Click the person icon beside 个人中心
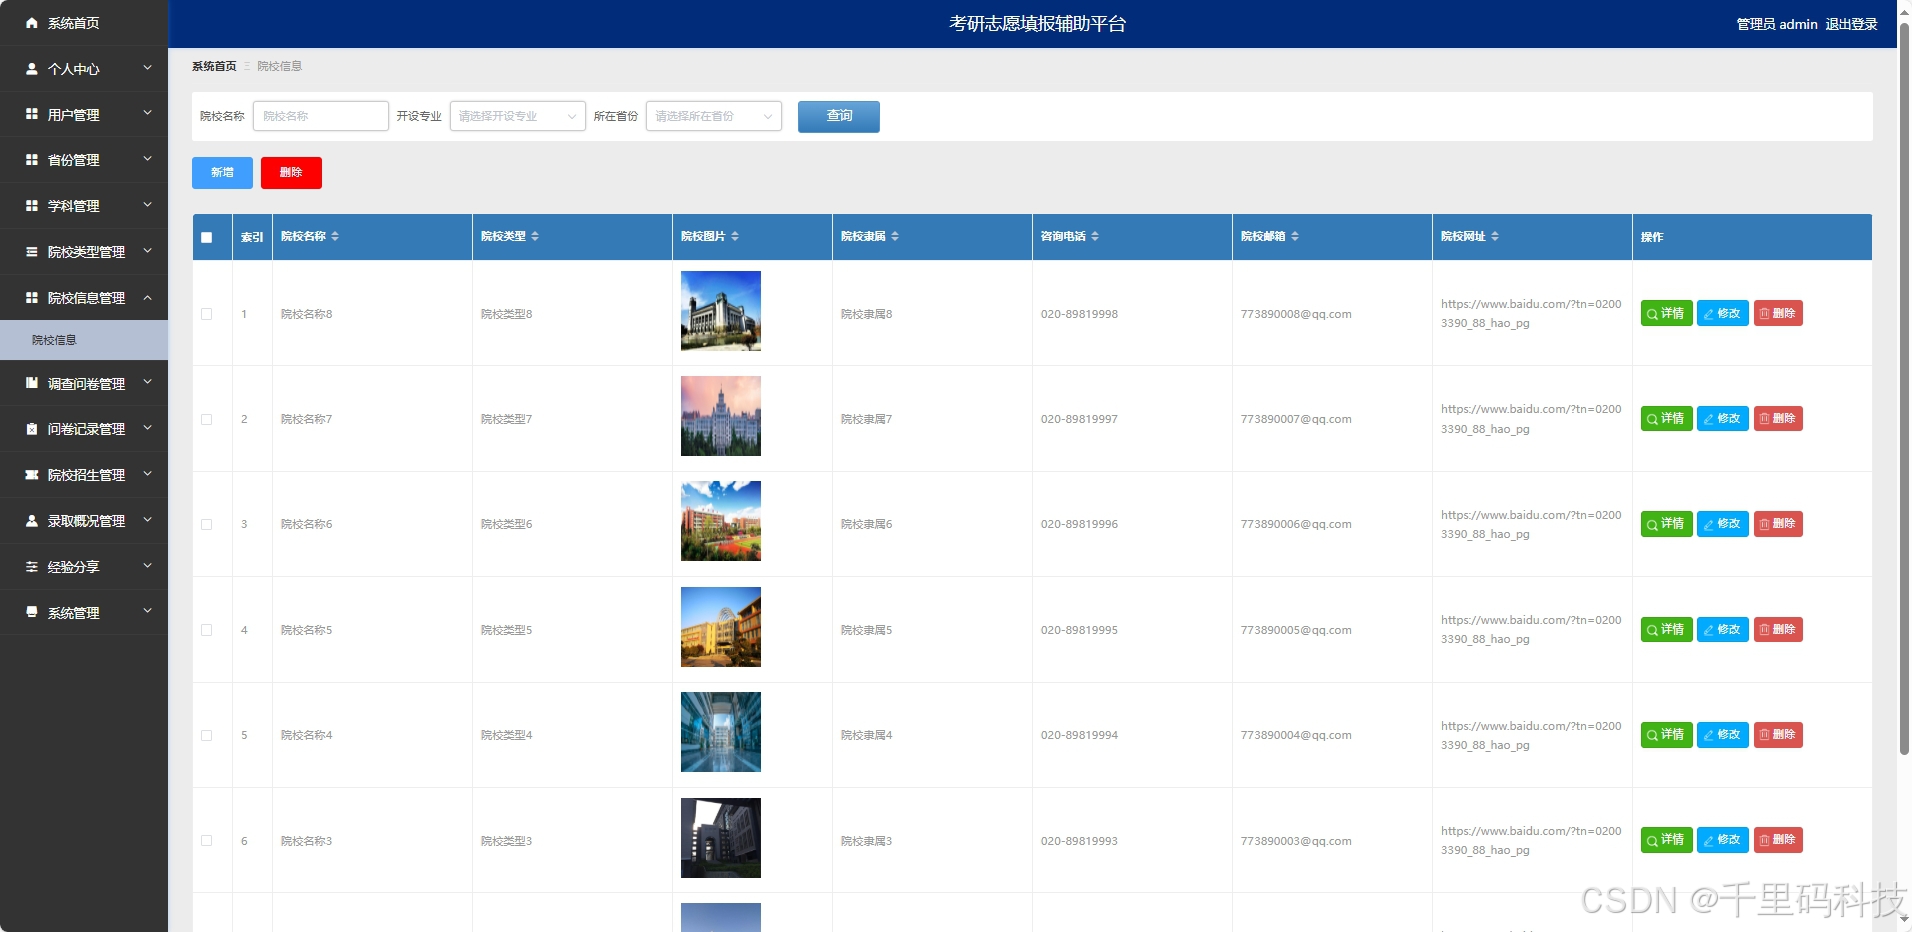 tap(32, 69)
